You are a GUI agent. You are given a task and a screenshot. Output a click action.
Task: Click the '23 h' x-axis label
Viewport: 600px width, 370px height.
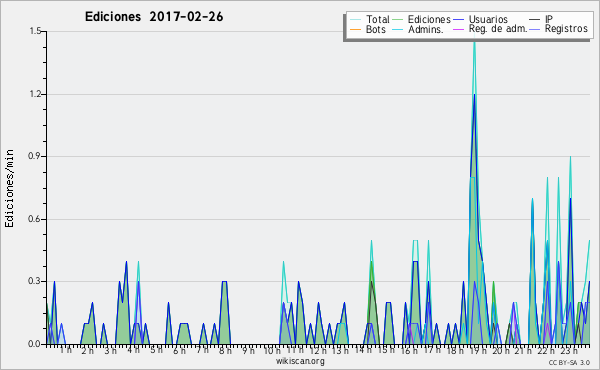tap(569, 351)
